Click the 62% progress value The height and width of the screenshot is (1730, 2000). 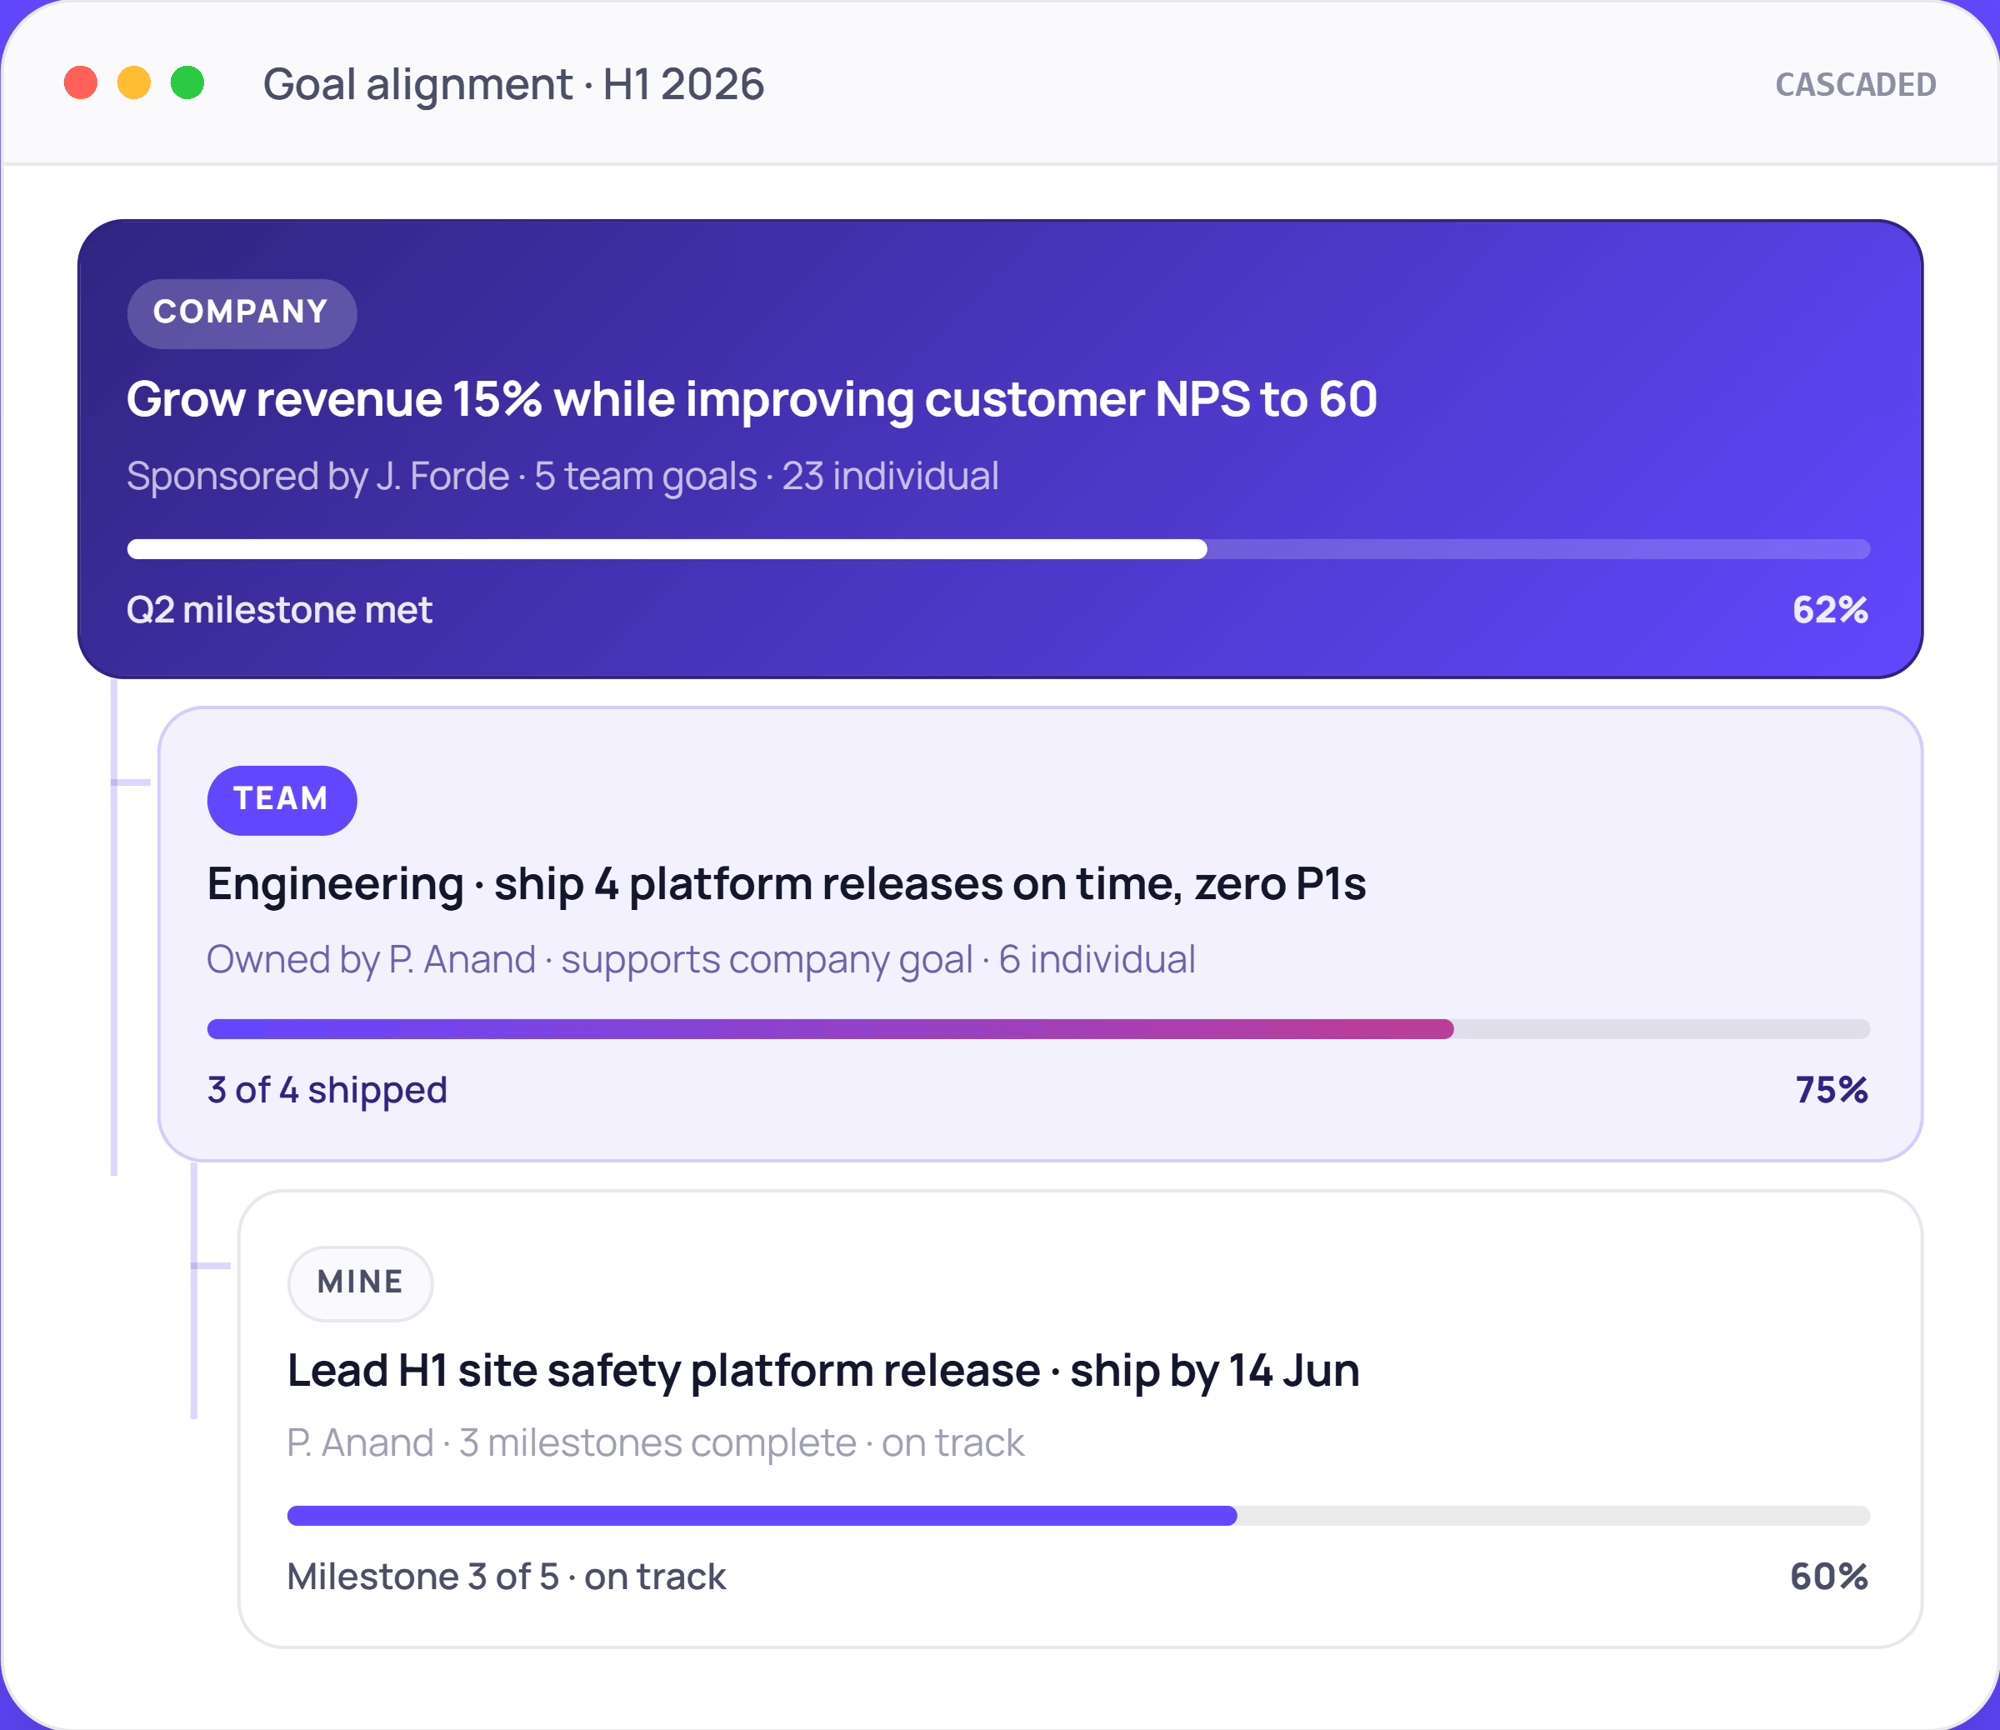pyautogui.click(x=1830, y=610)
